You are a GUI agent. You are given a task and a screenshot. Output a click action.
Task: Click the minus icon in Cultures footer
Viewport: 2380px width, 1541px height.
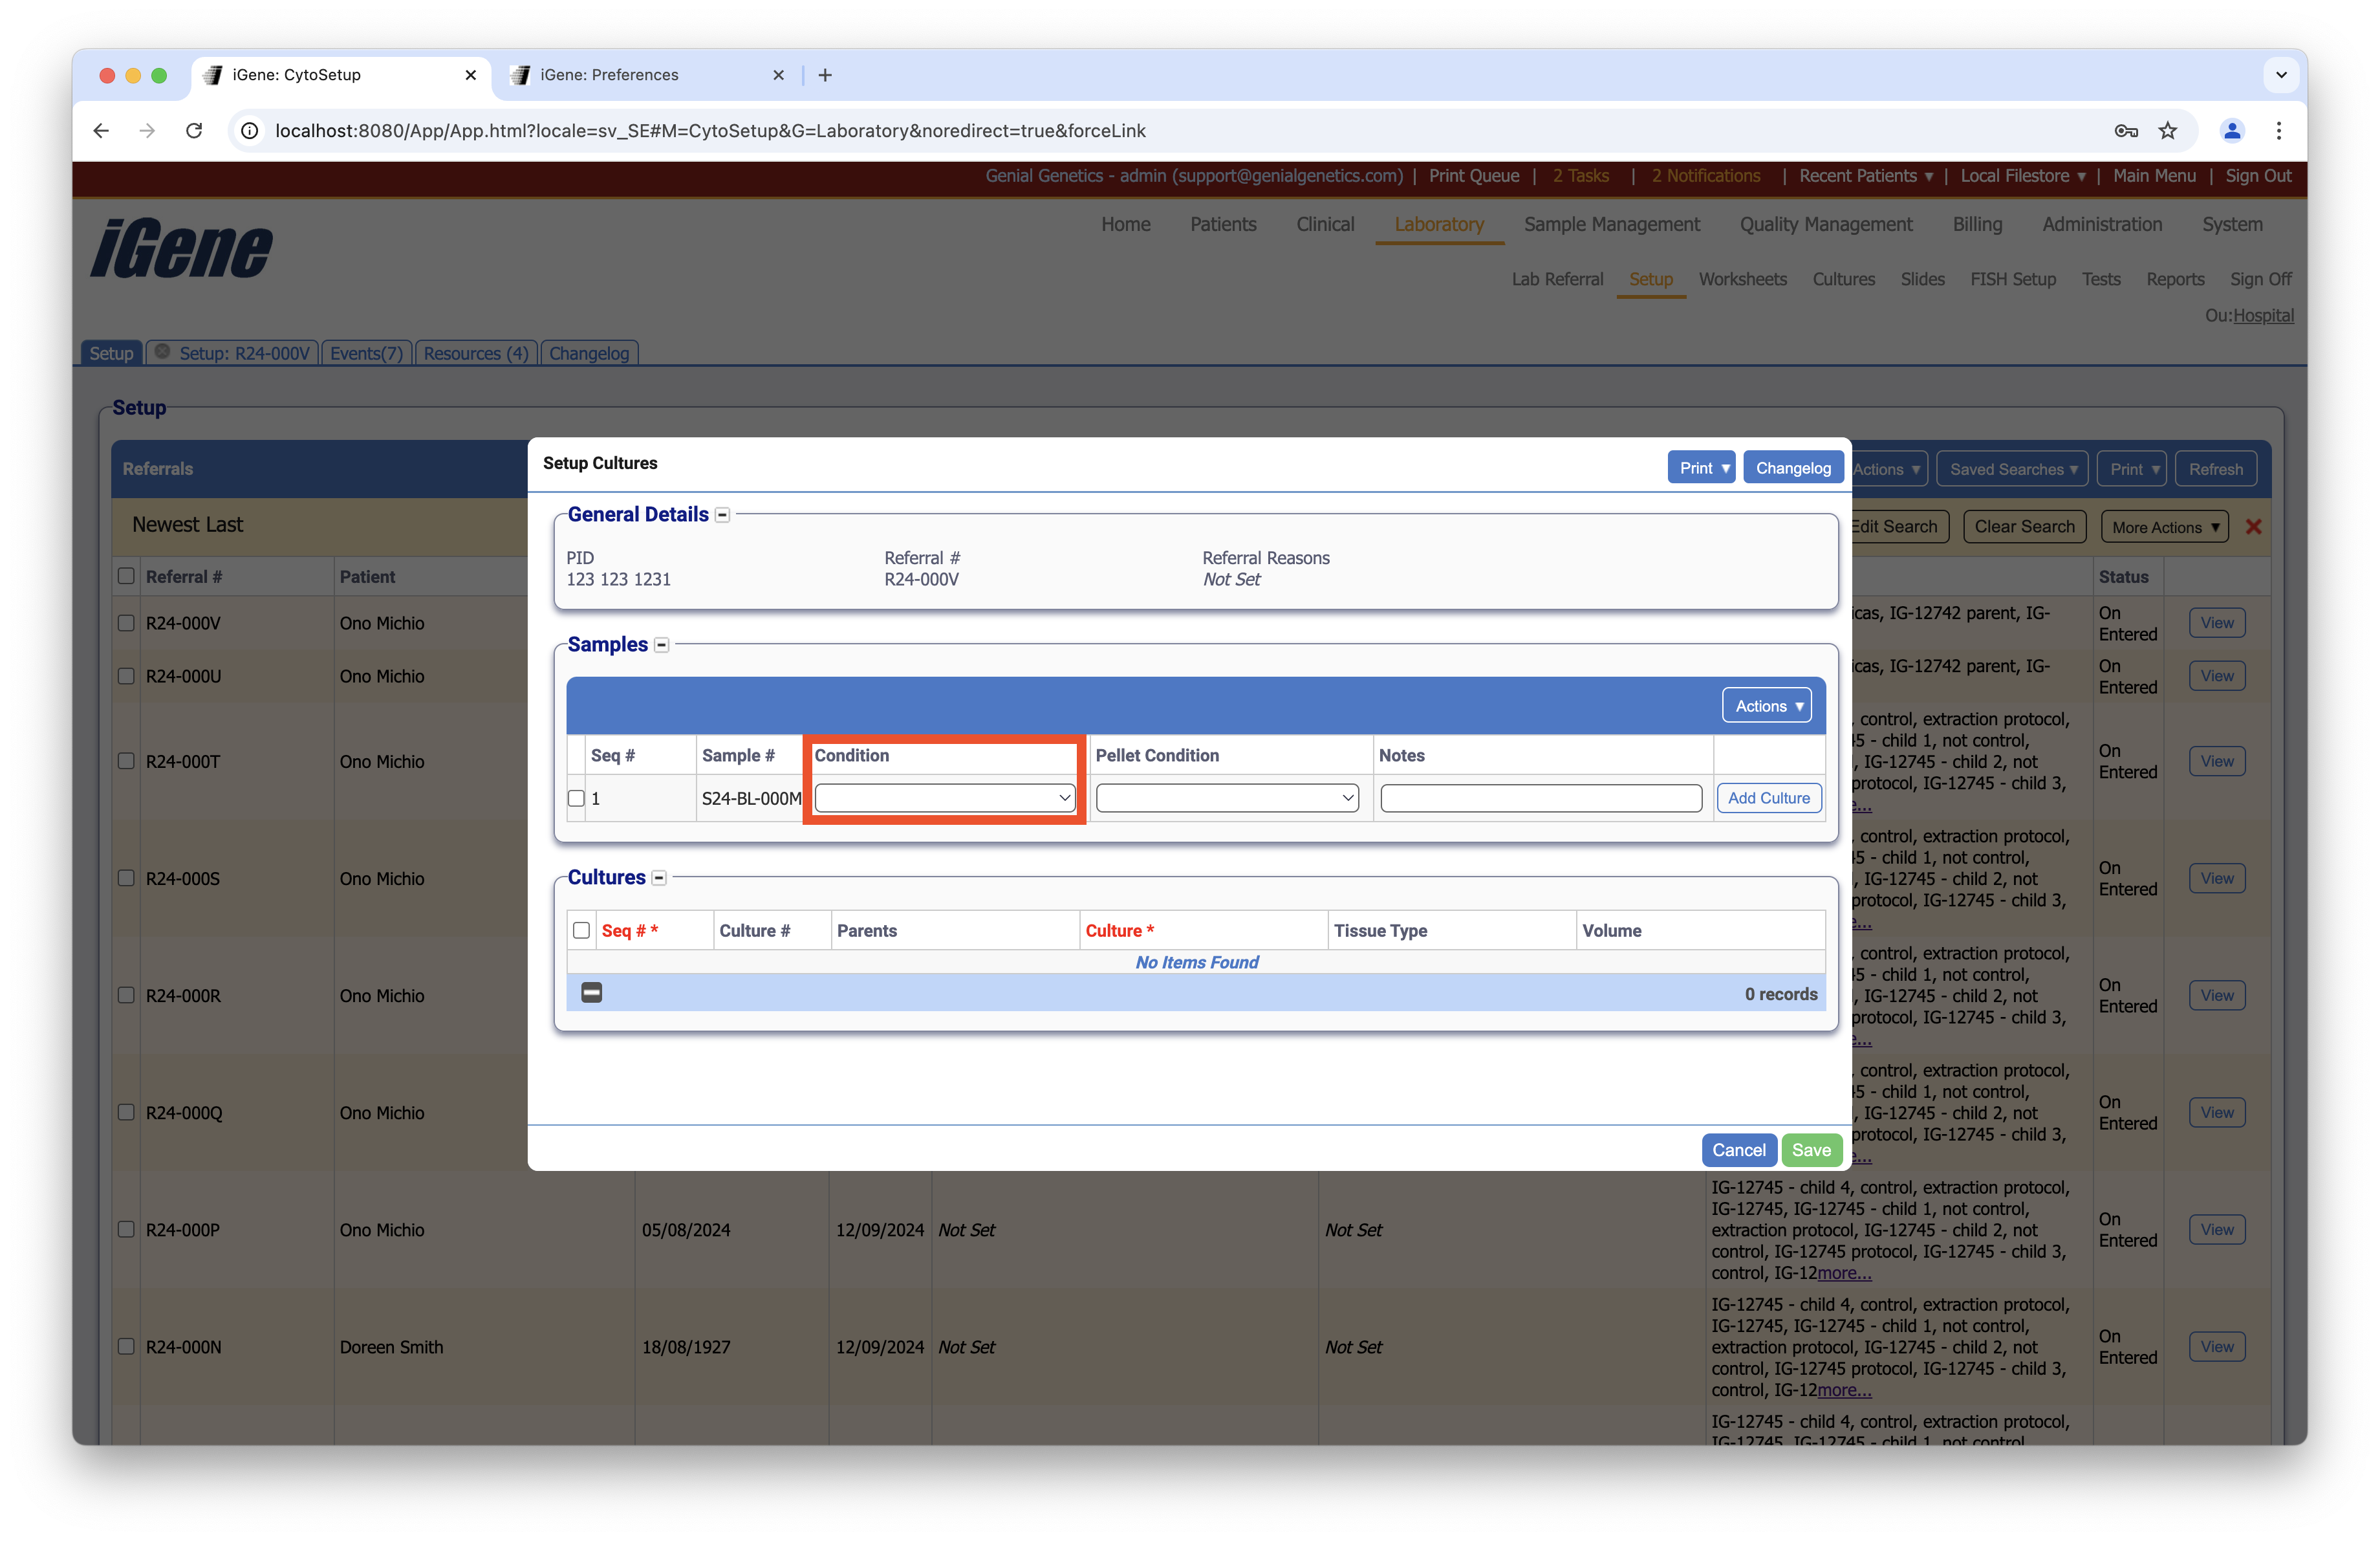[592, 993]
